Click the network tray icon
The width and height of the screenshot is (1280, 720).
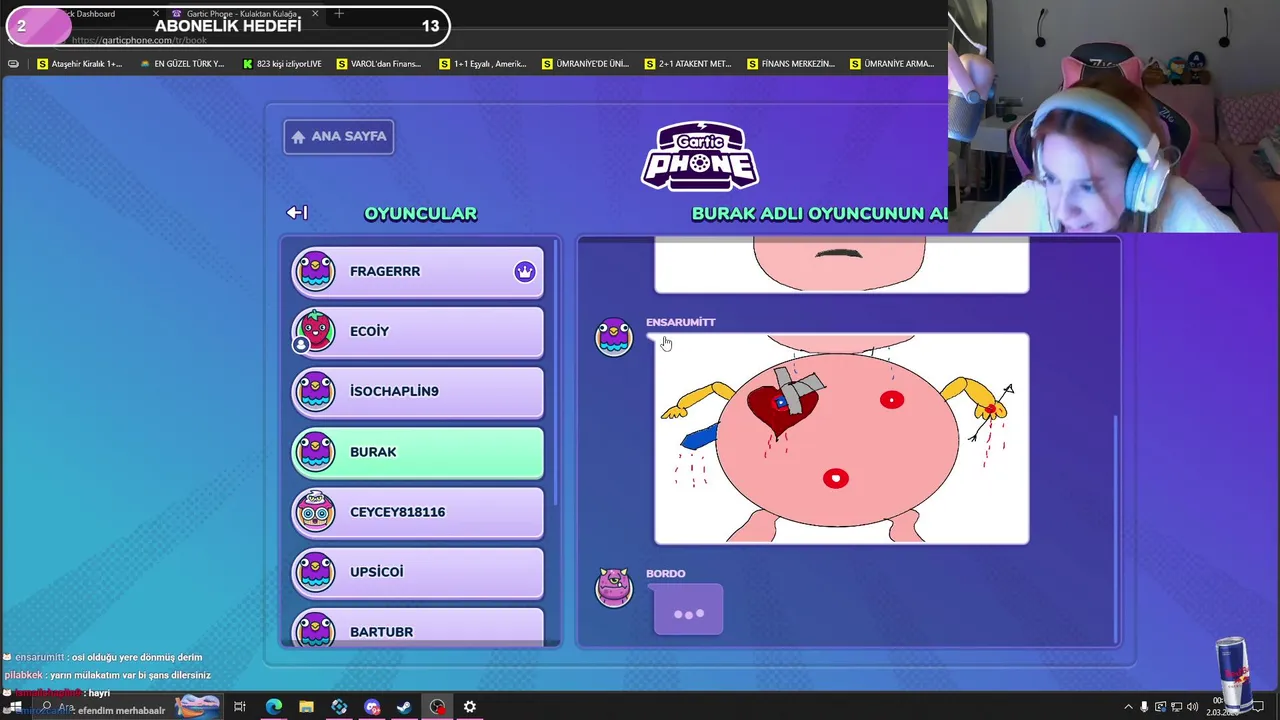(x=1176, y=707)
